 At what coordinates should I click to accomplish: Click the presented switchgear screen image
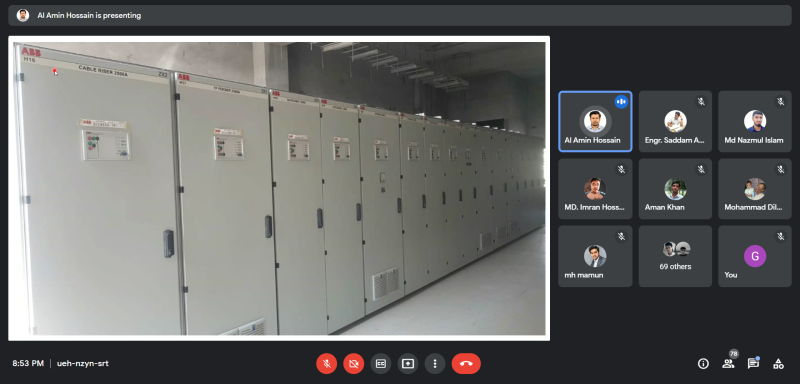(279, 188)
